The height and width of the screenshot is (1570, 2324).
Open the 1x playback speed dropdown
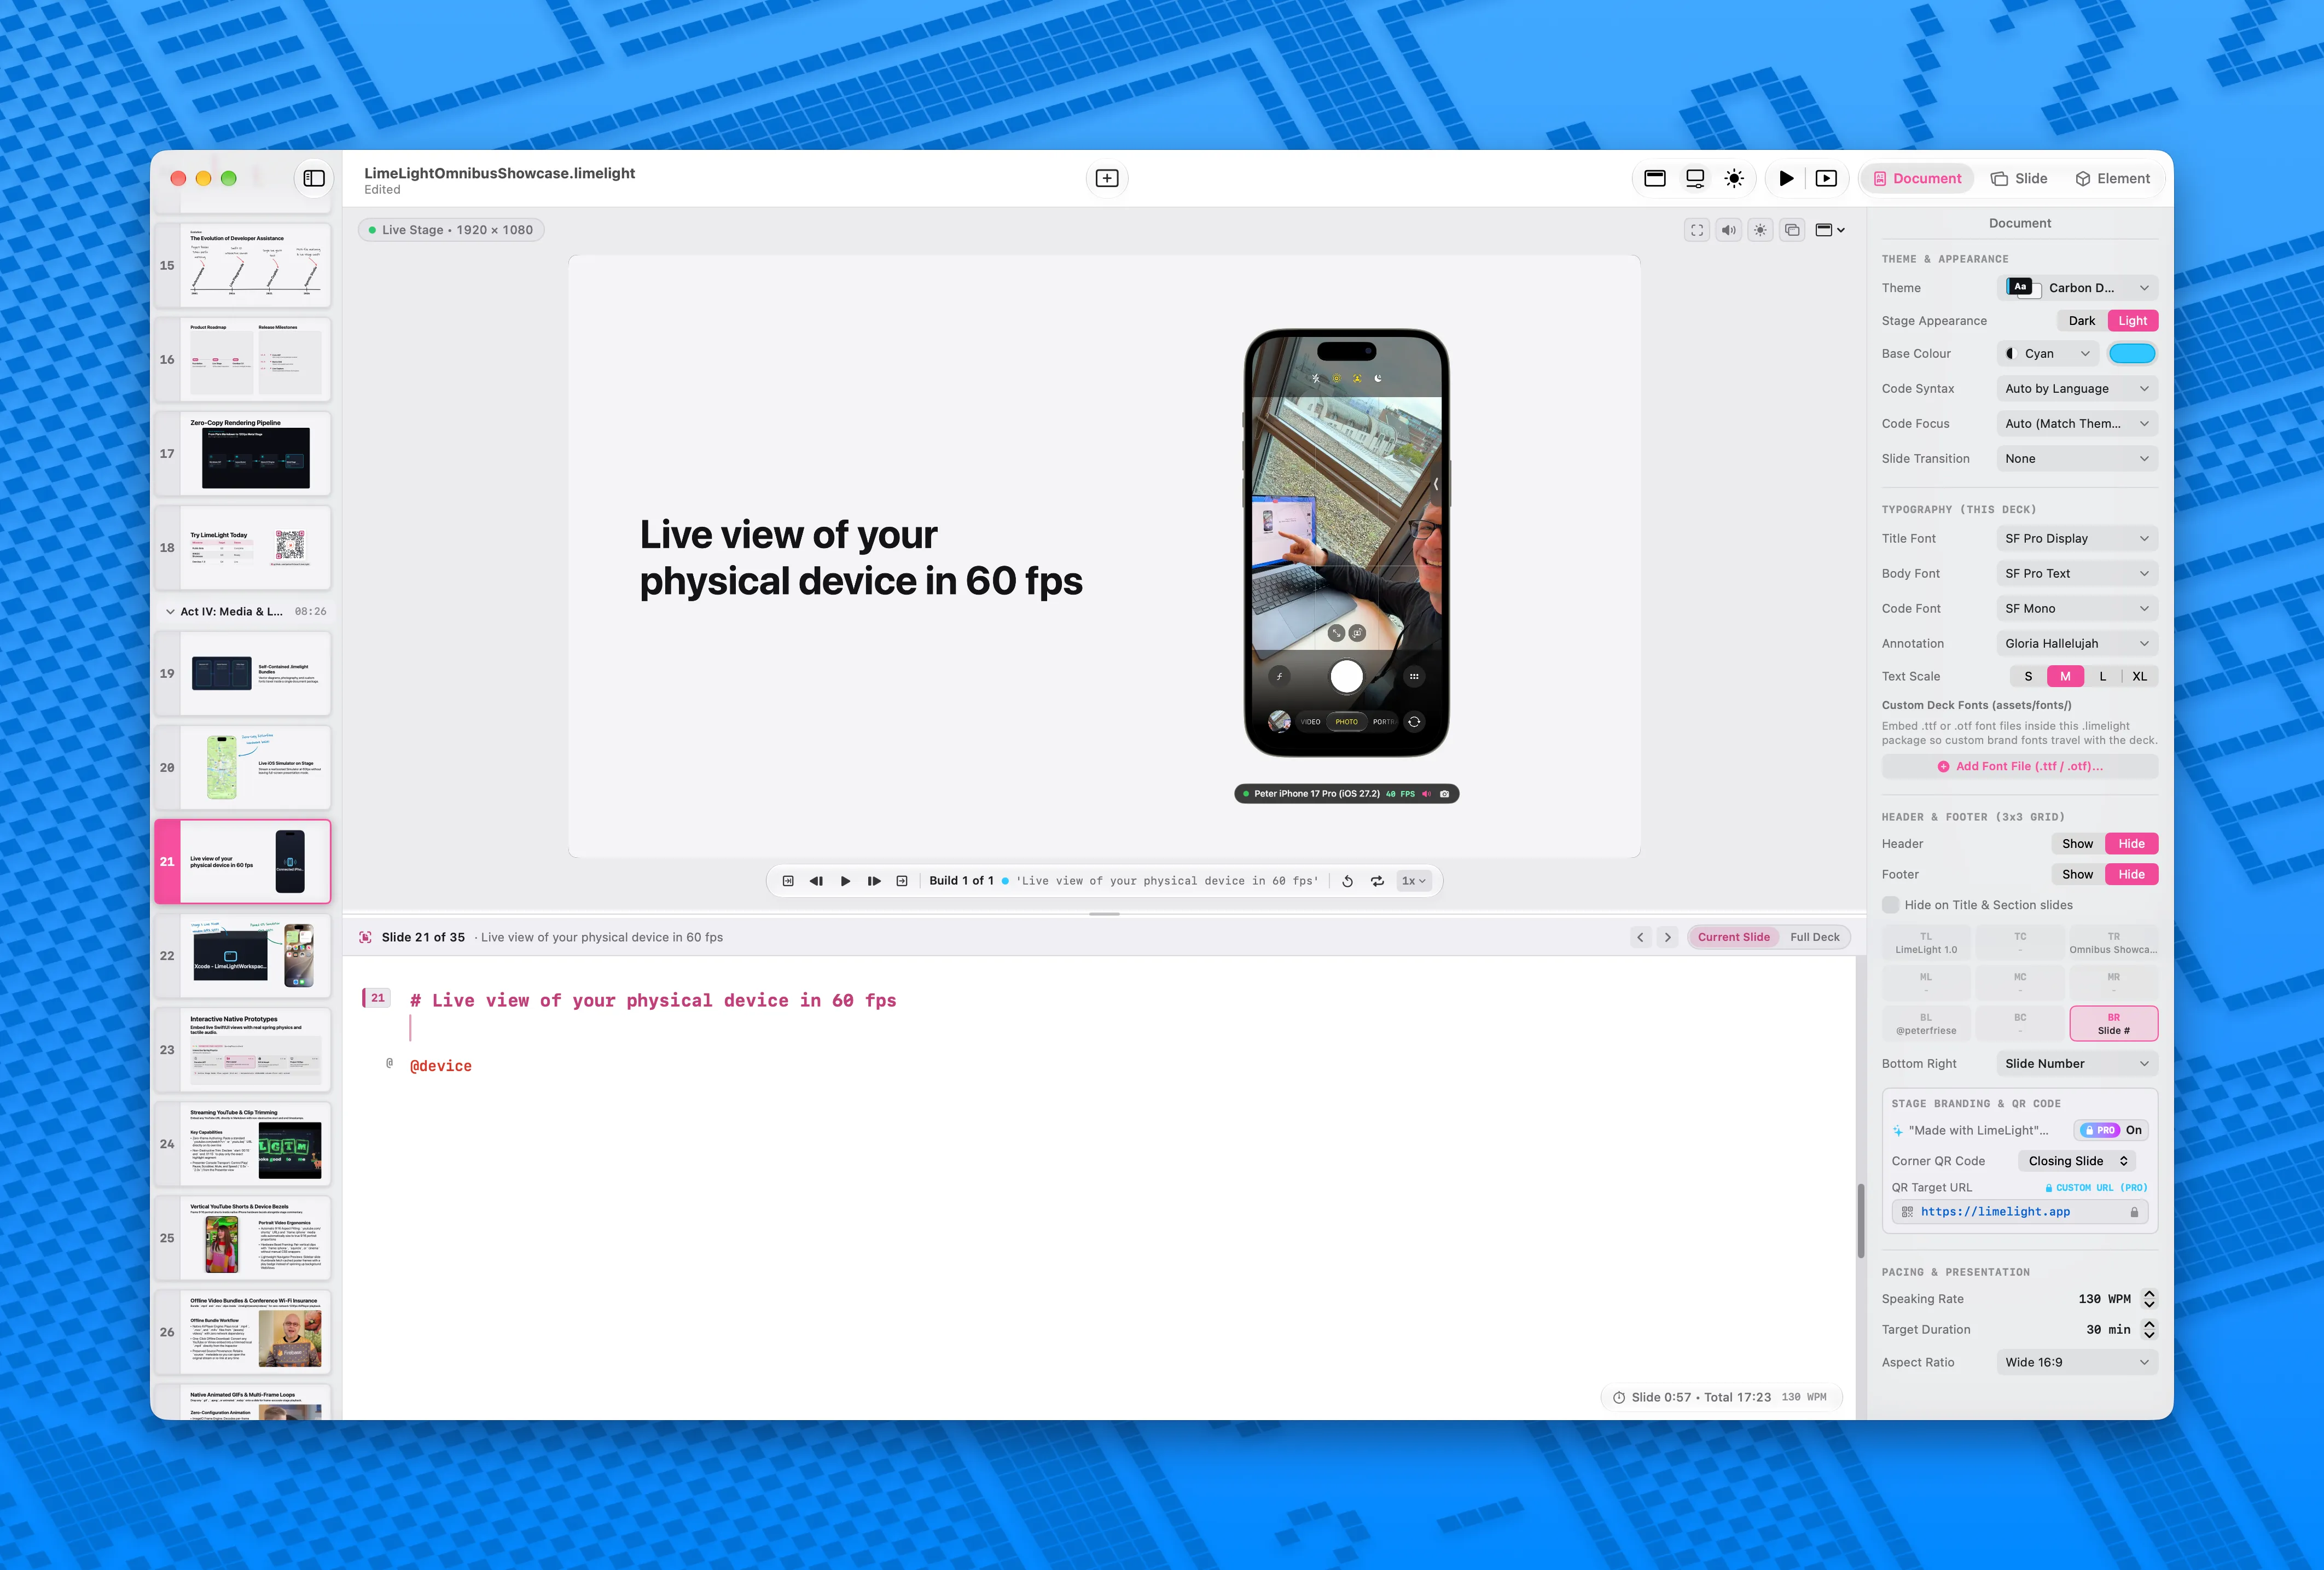click(x=1413, y=881)
